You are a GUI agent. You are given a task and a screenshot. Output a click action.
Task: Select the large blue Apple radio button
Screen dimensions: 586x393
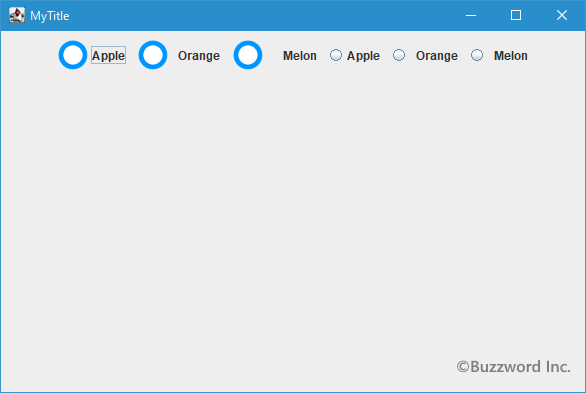73,55
